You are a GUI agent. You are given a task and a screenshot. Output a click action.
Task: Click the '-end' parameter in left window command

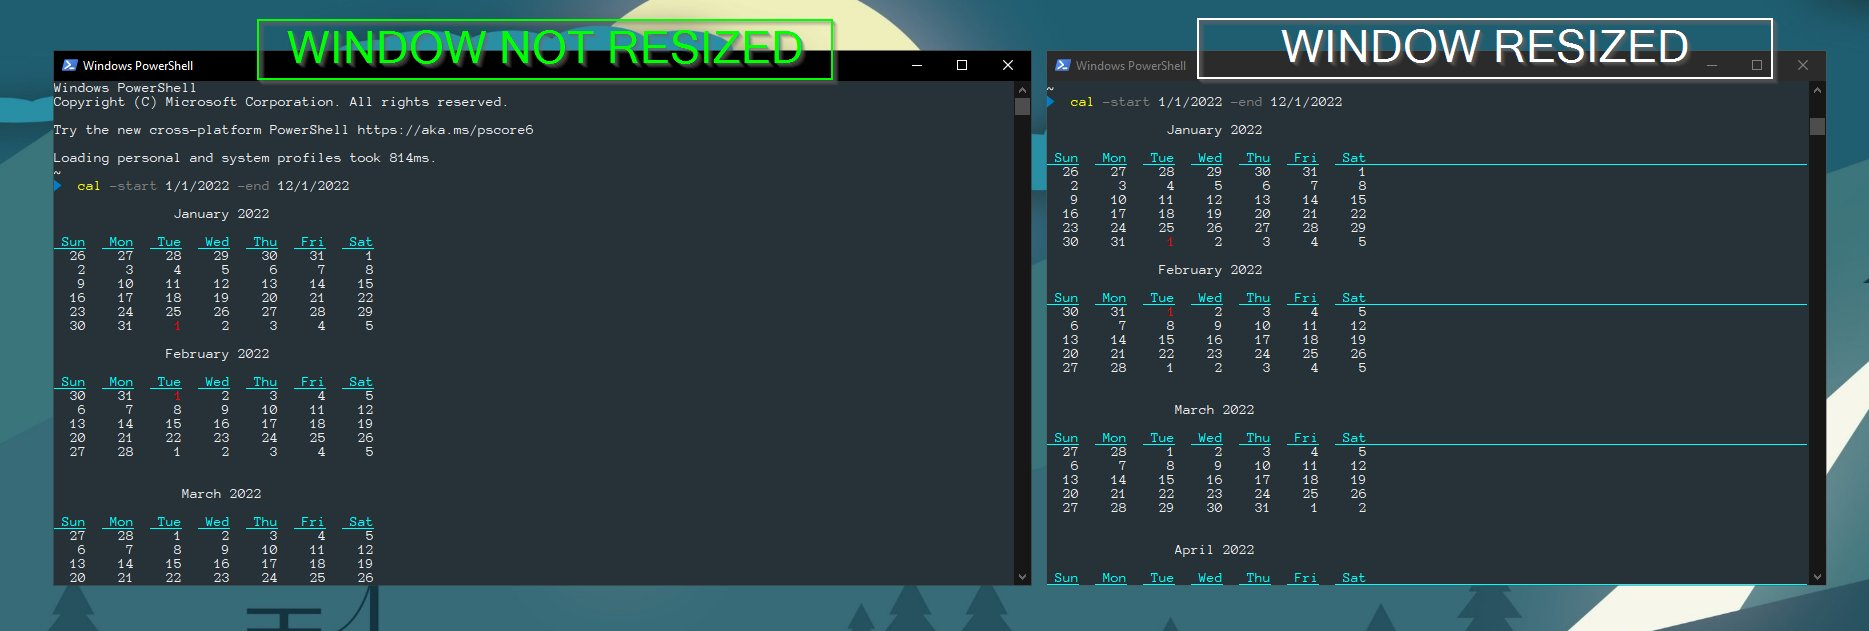click(253, 186)
